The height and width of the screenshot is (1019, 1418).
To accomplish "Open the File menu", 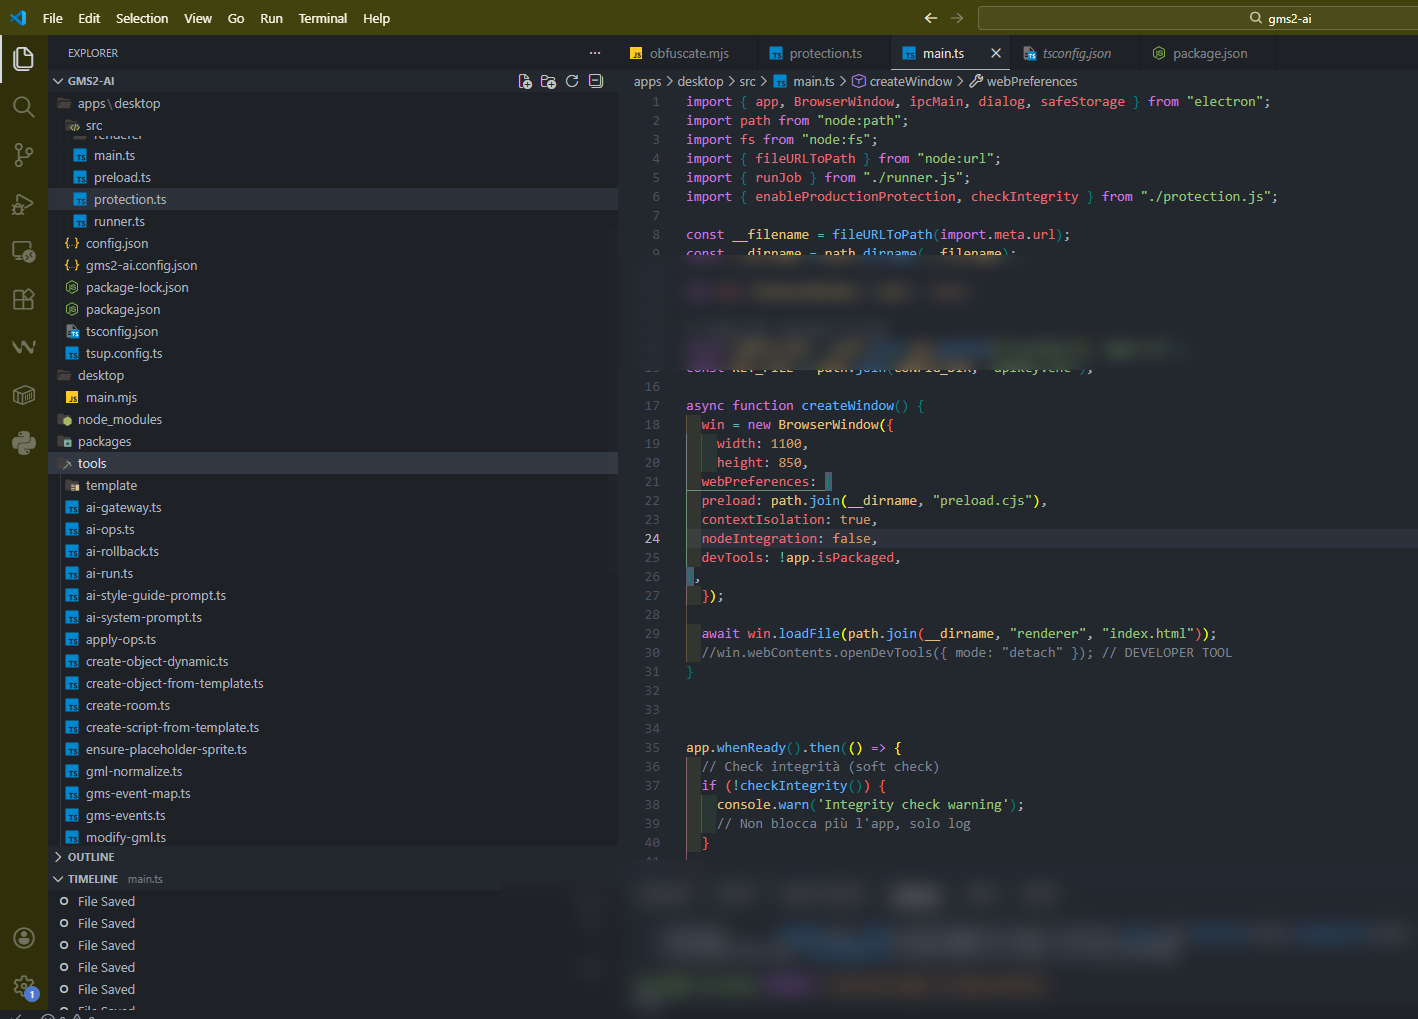I will (53, 18).
